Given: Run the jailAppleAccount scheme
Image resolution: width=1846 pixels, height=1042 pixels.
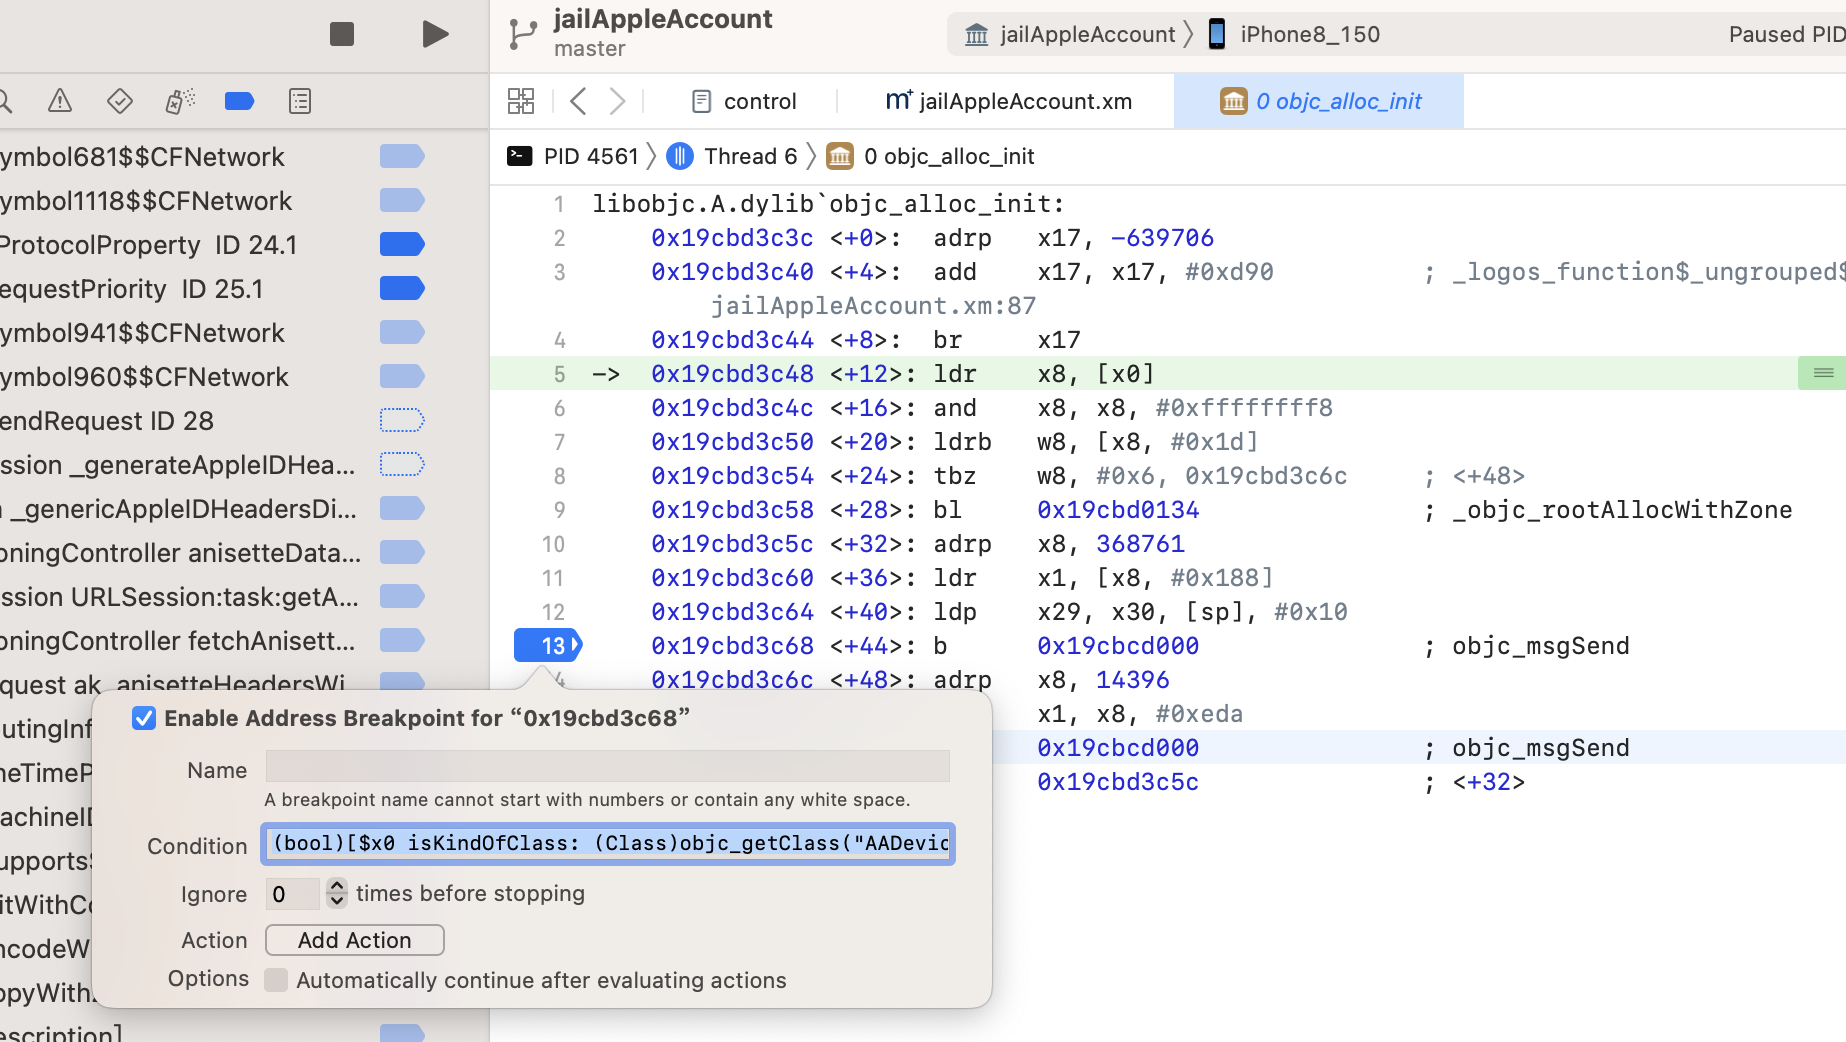Looking at the screenshot, I should pos(435,34).
